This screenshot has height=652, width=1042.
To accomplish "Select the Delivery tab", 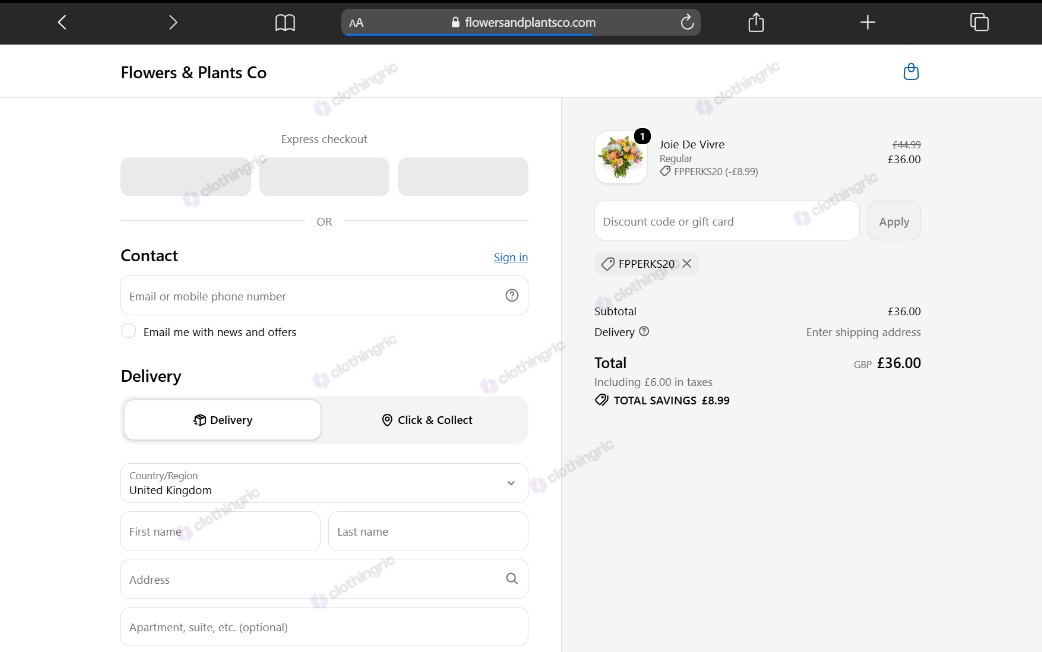I will [x=223, y=420].
